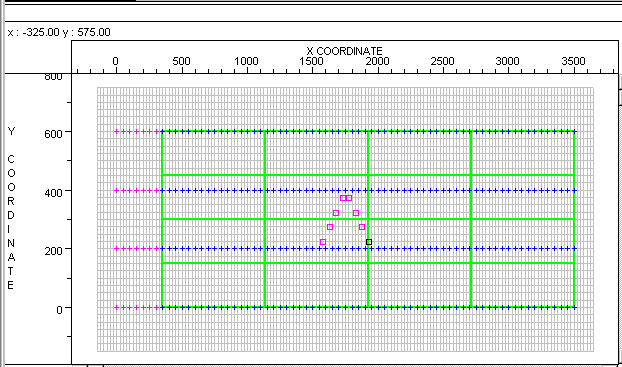Click the '600' label on the Y axis

click(x=54, y=134)
